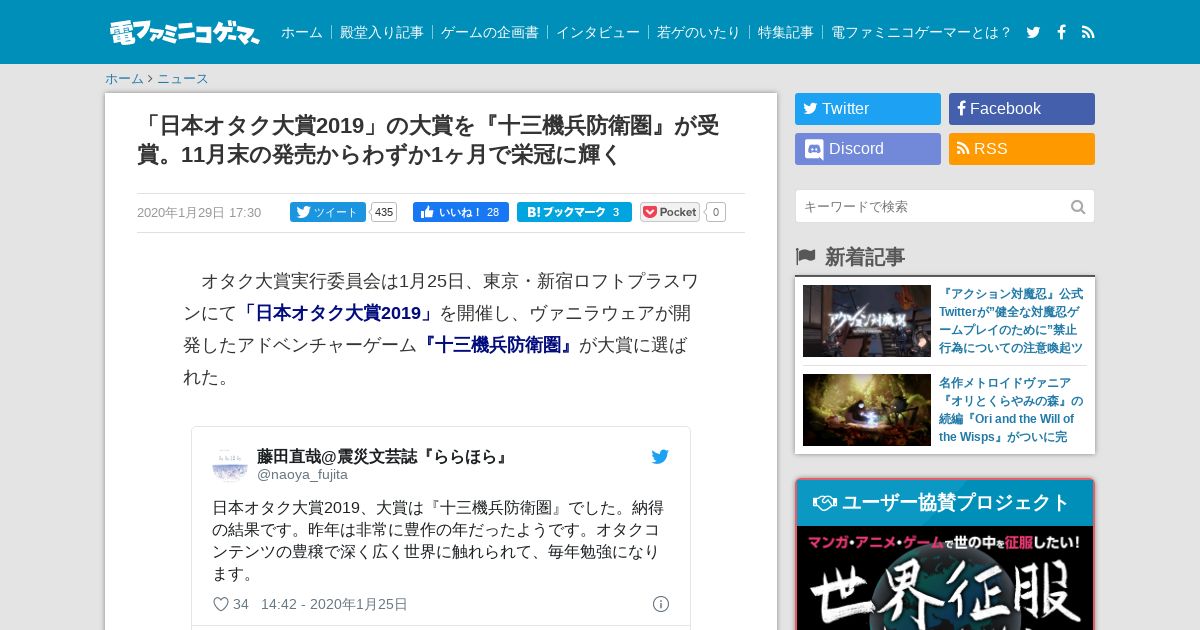Open 「日本オタク大賞2019」 link in article

[338, 313]
